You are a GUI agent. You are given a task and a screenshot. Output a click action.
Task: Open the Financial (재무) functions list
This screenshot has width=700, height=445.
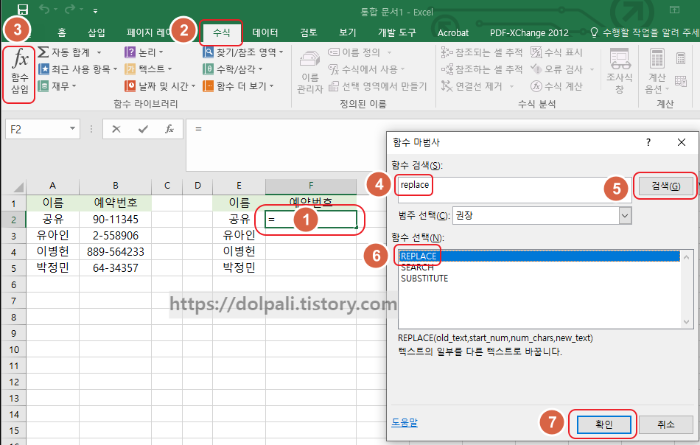click(x=57, y=86)
